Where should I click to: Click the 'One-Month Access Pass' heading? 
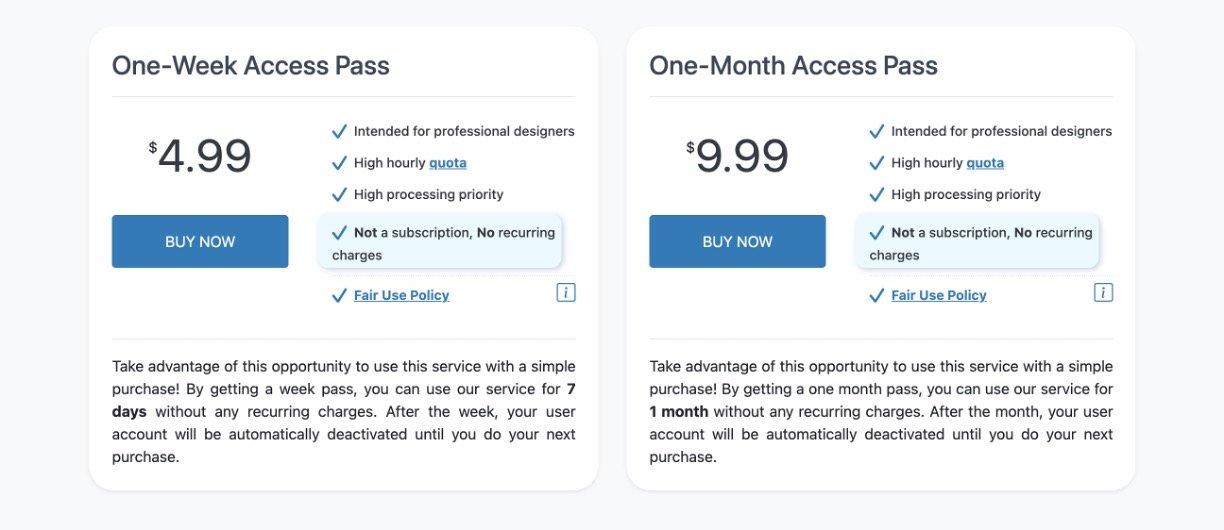click(793, 66)
